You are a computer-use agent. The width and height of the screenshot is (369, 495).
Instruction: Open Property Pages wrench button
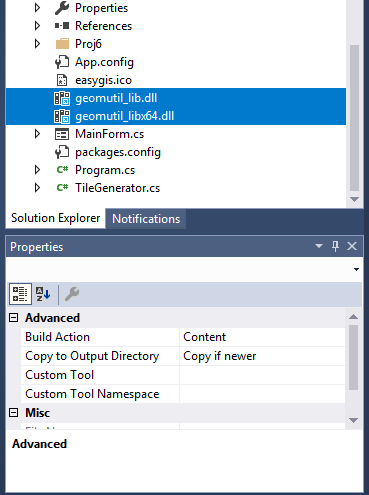tap(72, 294)
